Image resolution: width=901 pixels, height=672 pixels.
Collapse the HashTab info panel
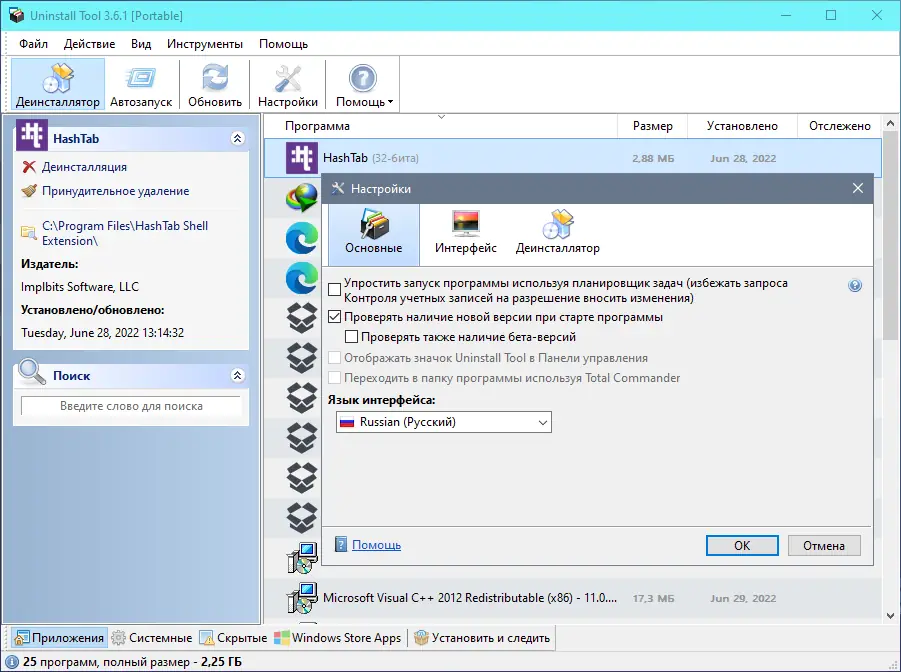click(x=237, y=139)
